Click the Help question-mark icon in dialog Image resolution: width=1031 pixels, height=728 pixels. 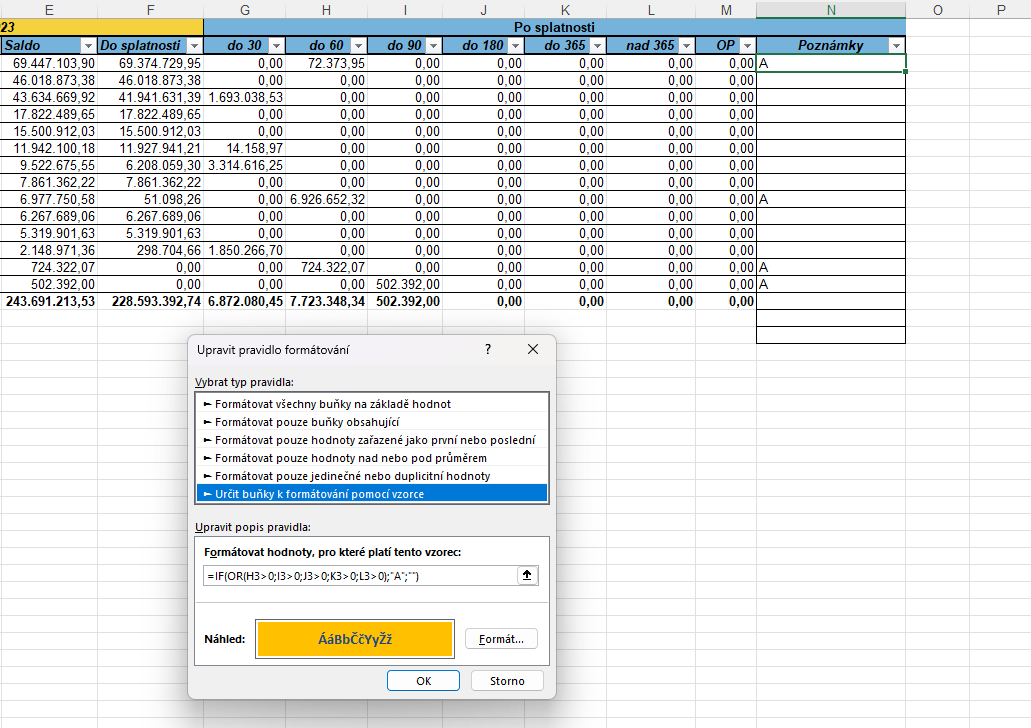pos(487,349)
